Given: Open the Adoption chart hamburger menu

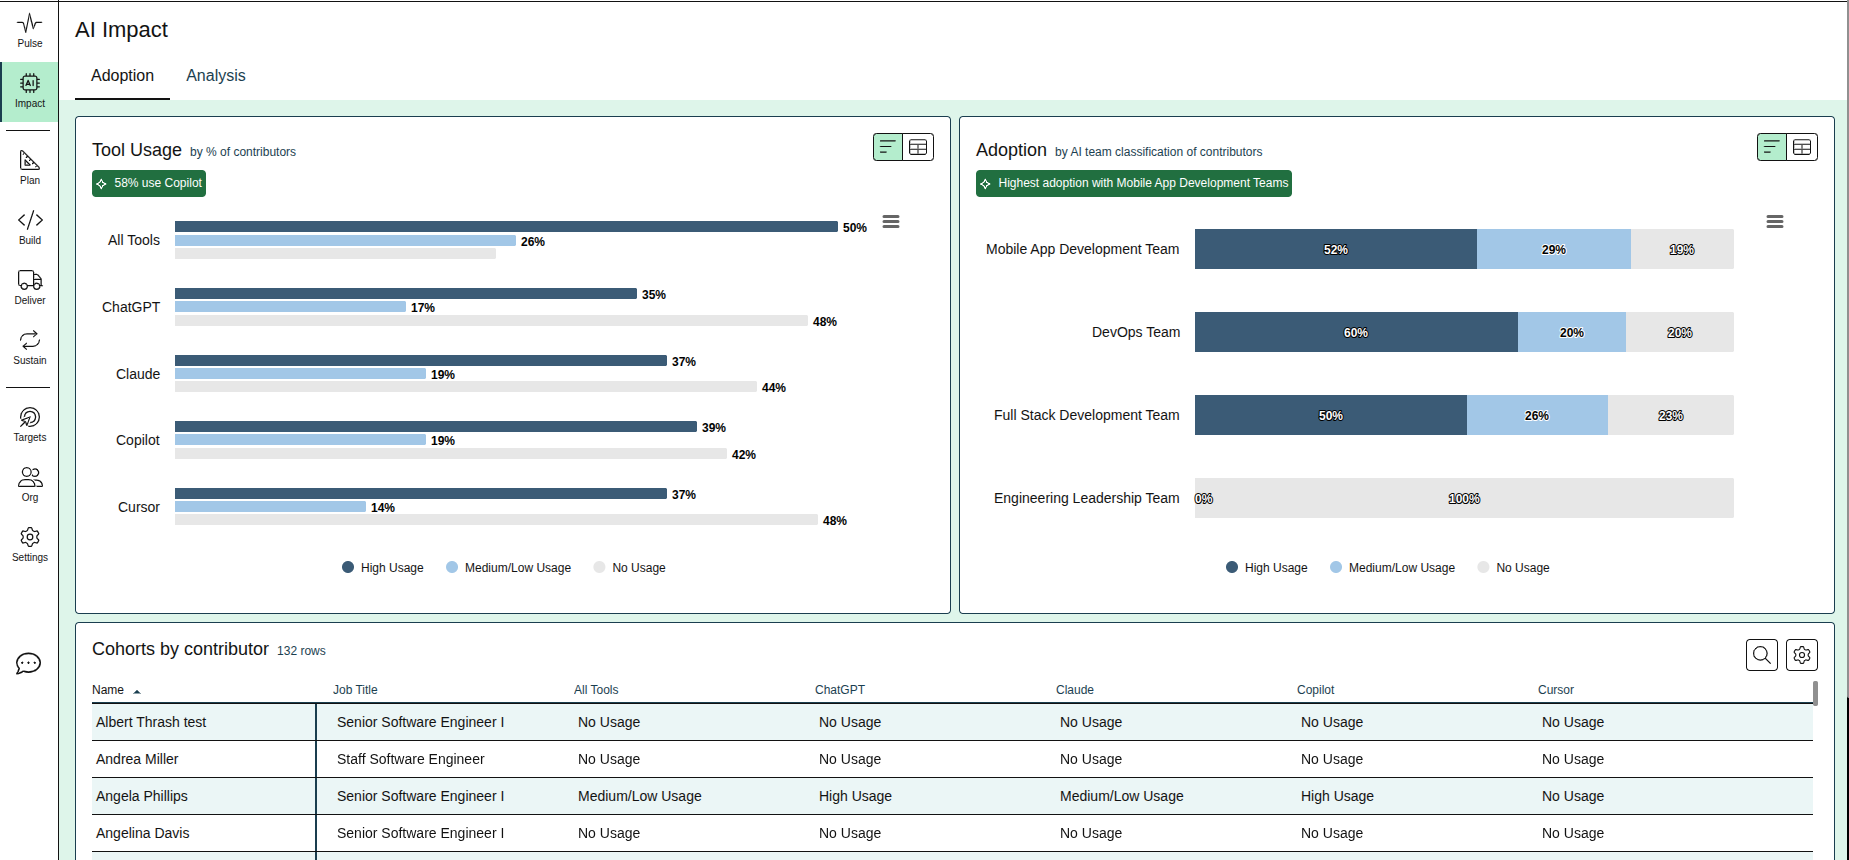Looking at the screenshot, I should click(1775, 222).
